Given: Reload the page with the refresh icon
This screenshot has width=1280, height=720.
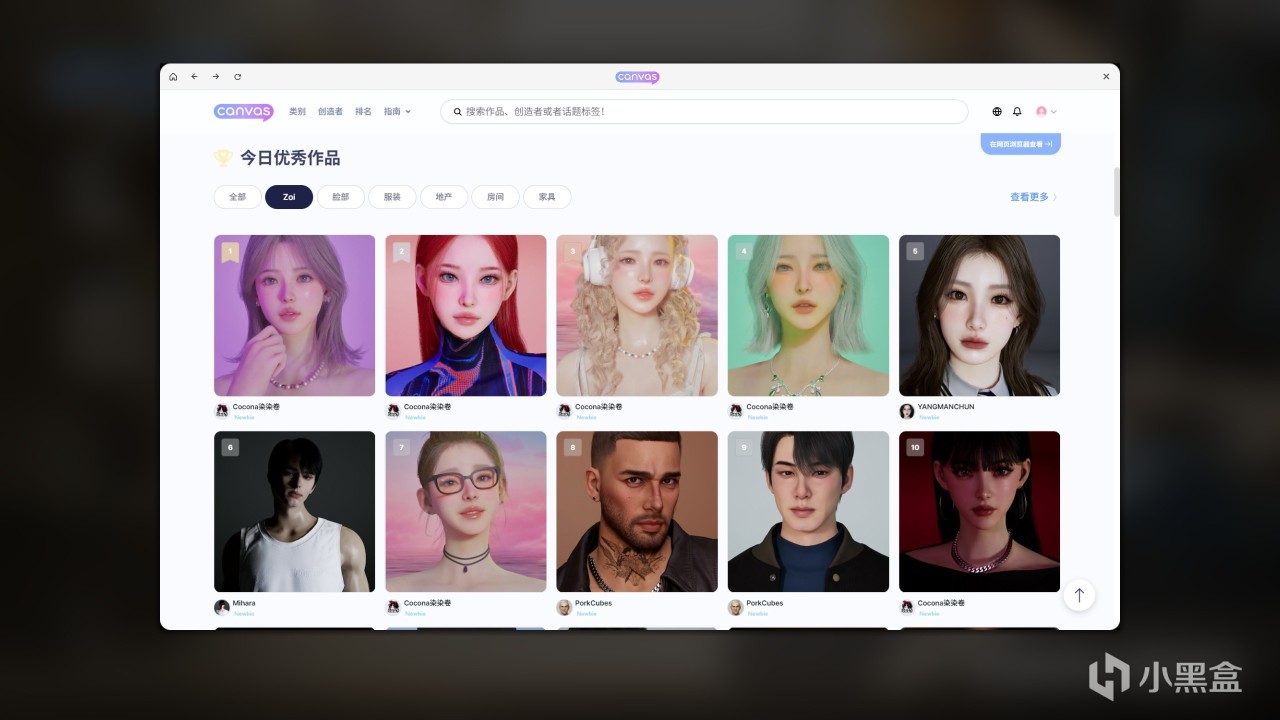Looking at the screenshot, I should pos(237,77).
